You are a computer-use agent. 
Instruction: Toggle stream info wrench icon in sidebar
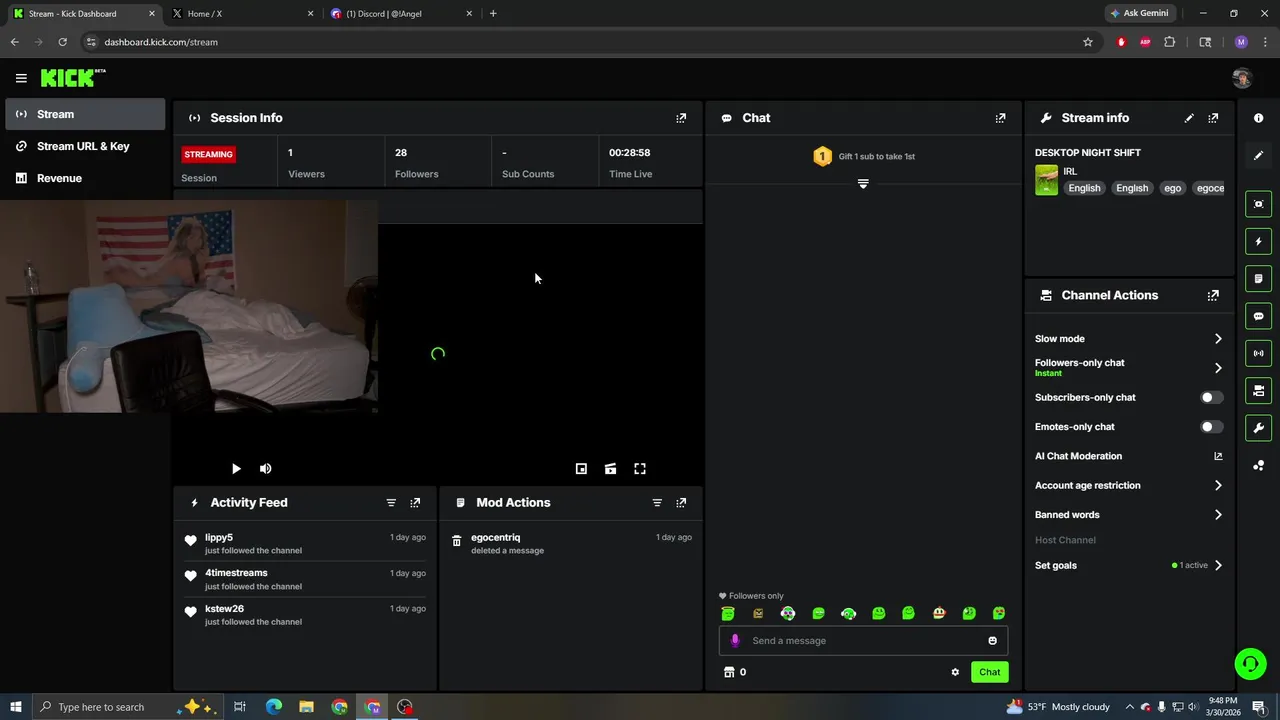1258,428
